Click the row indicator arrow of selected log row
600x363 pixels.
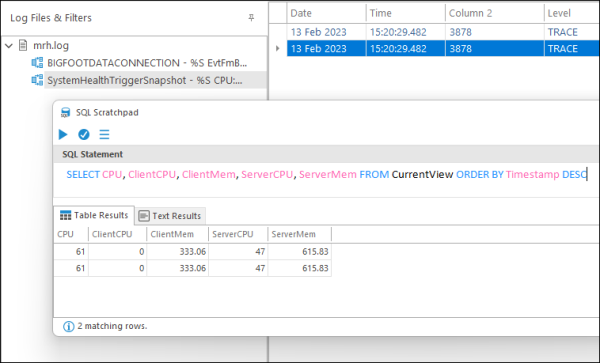(x=278, y=49)
